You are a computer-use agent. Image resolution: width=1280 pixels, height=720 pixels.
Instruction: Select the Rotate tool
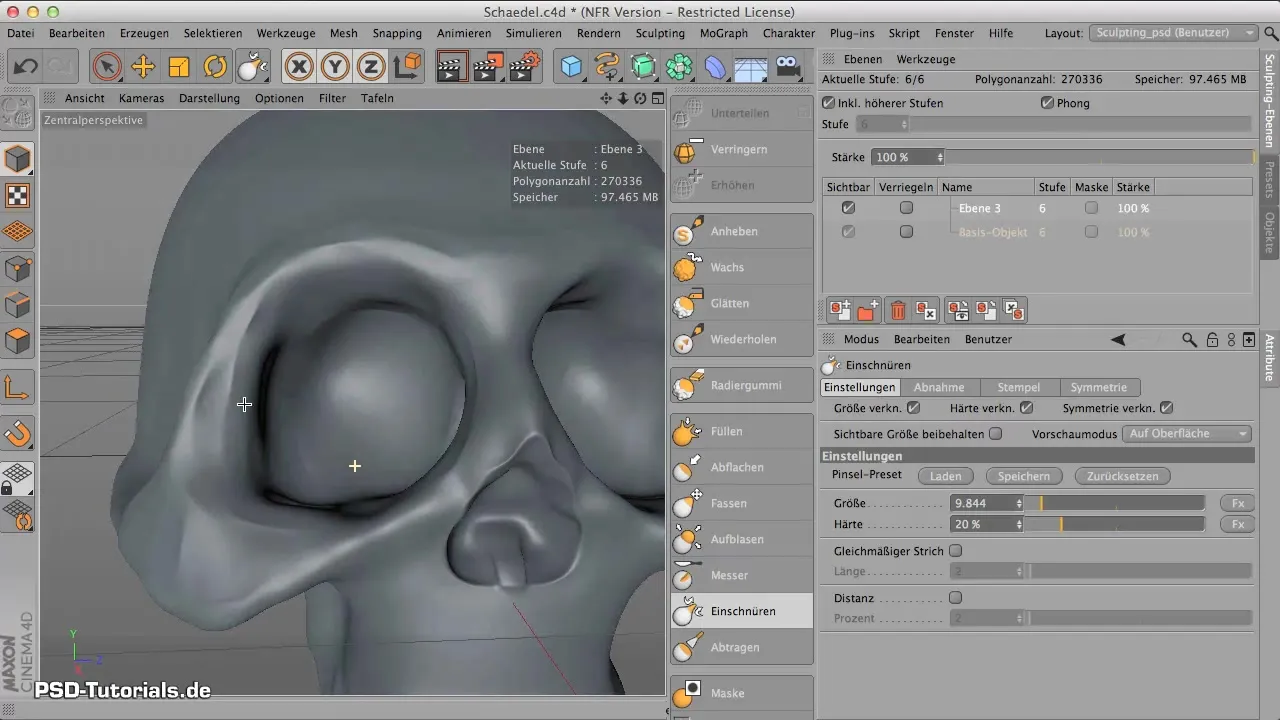point(215,67)
